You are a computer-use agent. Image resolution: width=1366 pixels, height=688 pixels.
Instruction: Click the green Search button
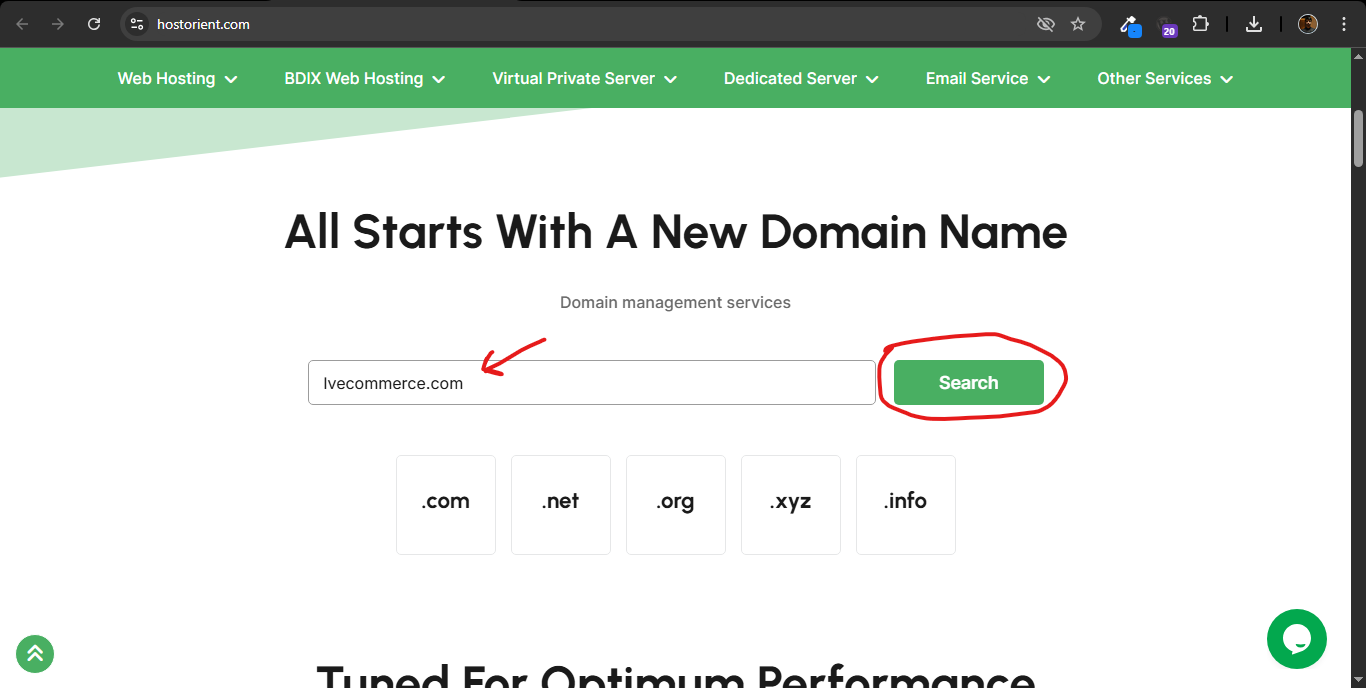coord(968,383)
